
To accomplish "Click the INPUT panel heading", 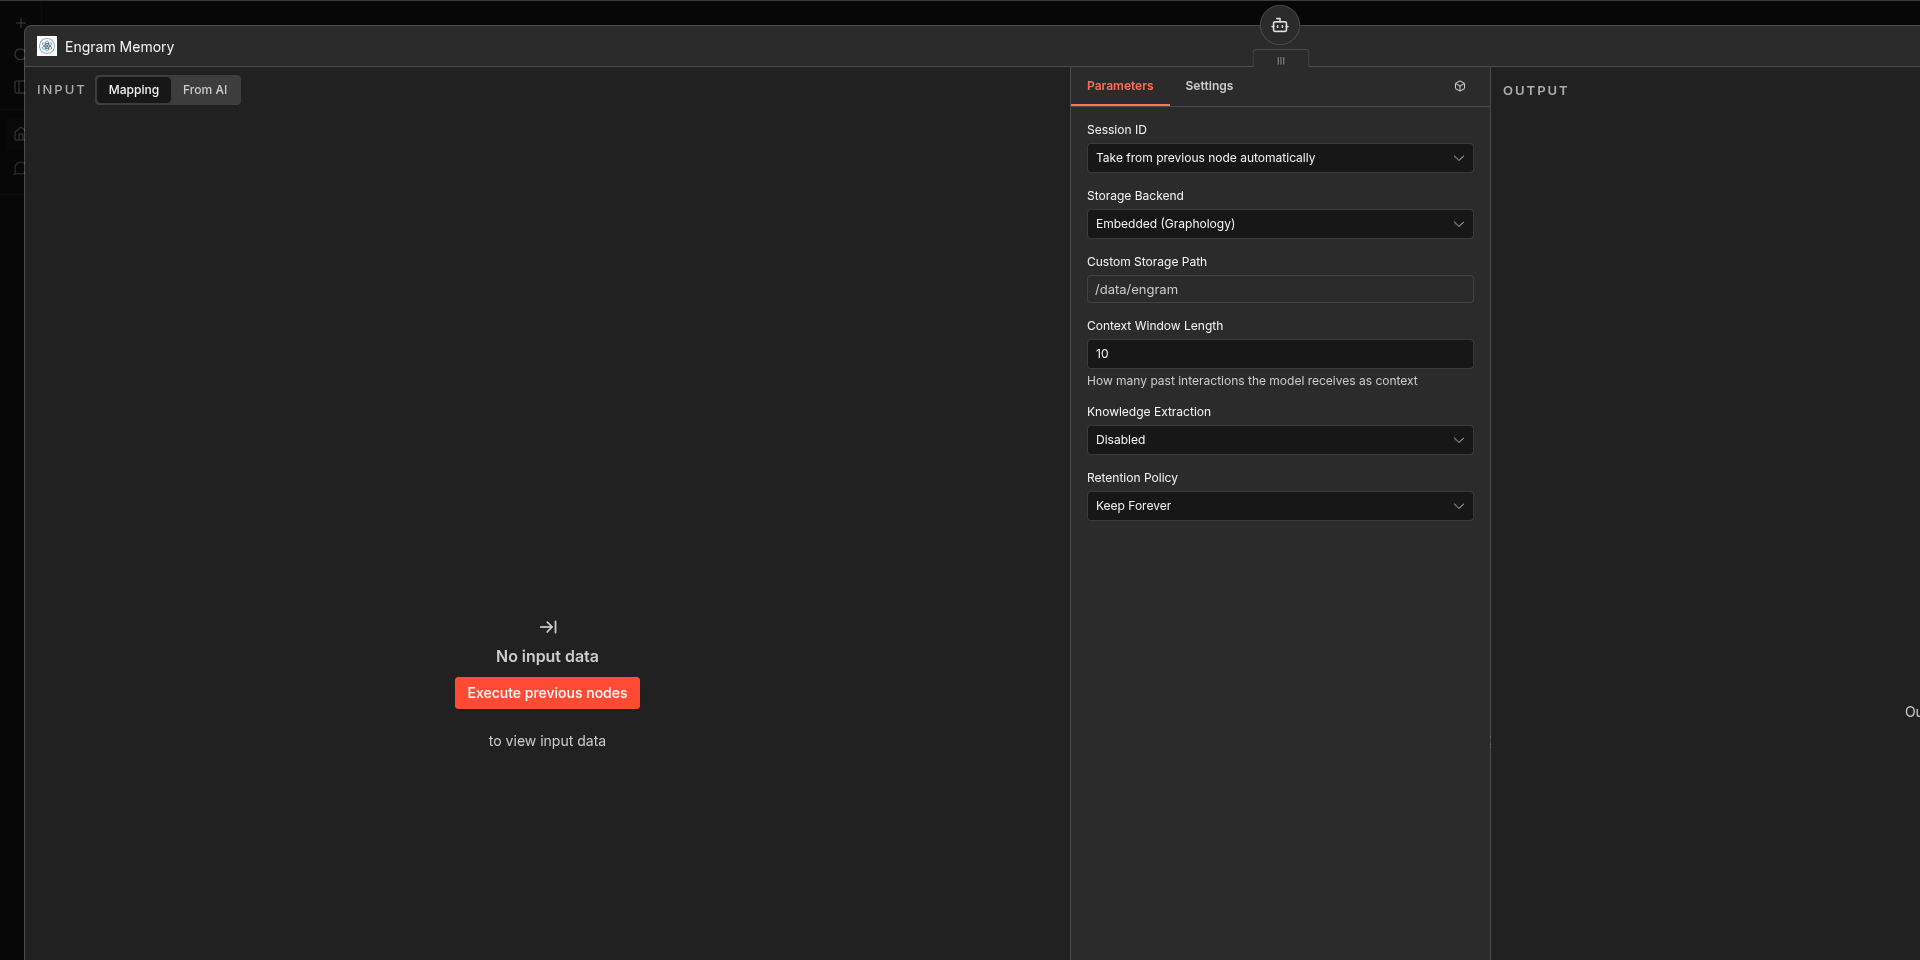I will [61, 90].
